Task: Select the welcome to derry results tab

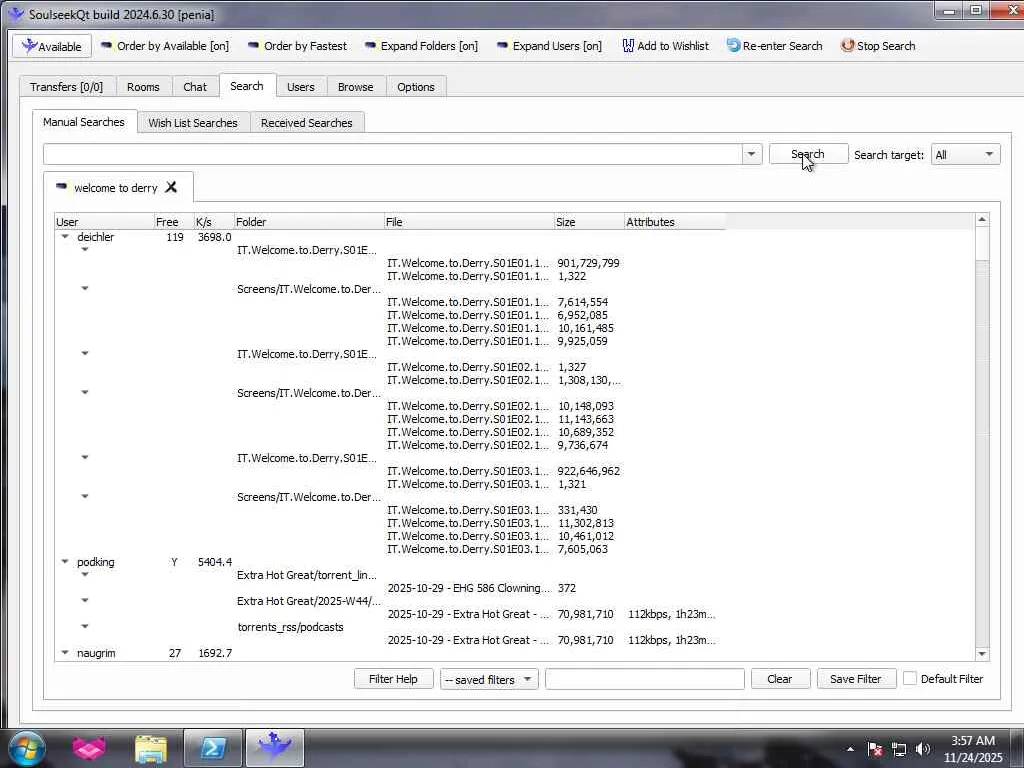Action: point(116,188)
